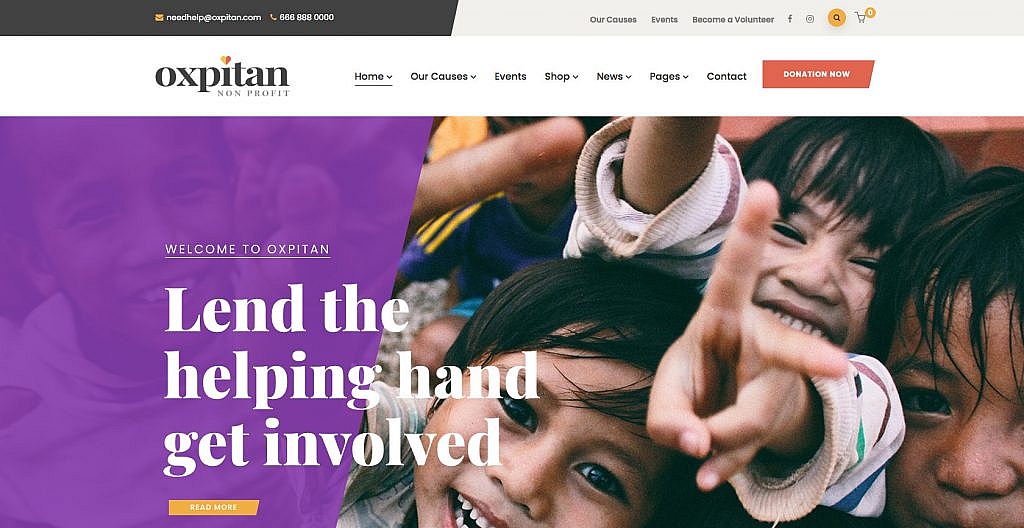Expand the Home menu dropdown
The width and height of the screenshot is (1024, 528).
click(x=373, y=76)
